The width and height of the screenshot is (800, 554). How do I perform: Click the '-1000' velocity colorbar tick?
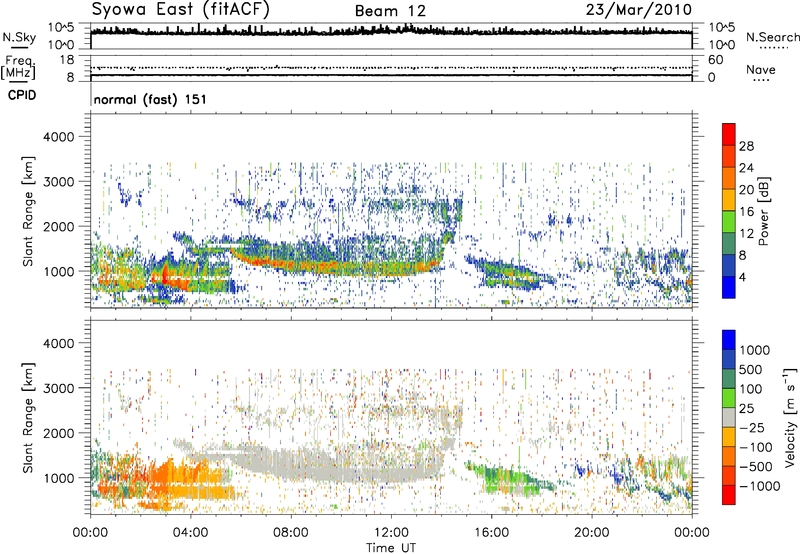760,486
